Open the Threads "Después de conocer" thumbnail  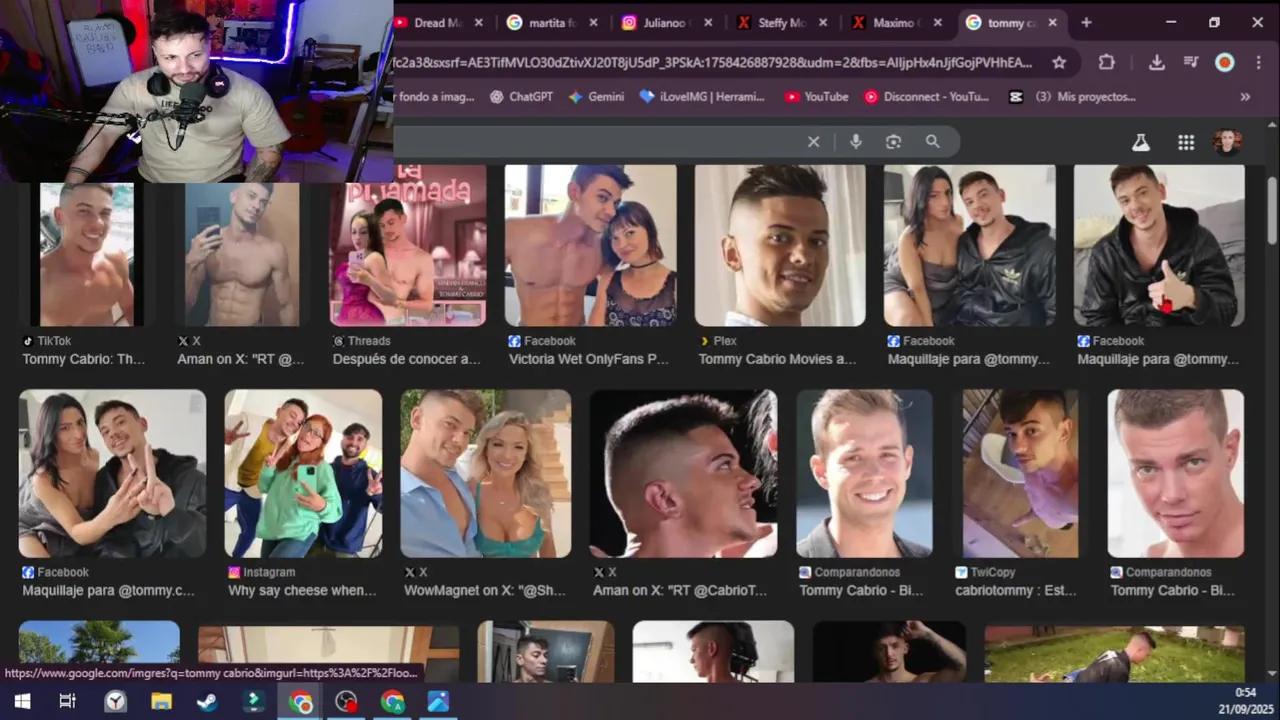click(408, 245)
